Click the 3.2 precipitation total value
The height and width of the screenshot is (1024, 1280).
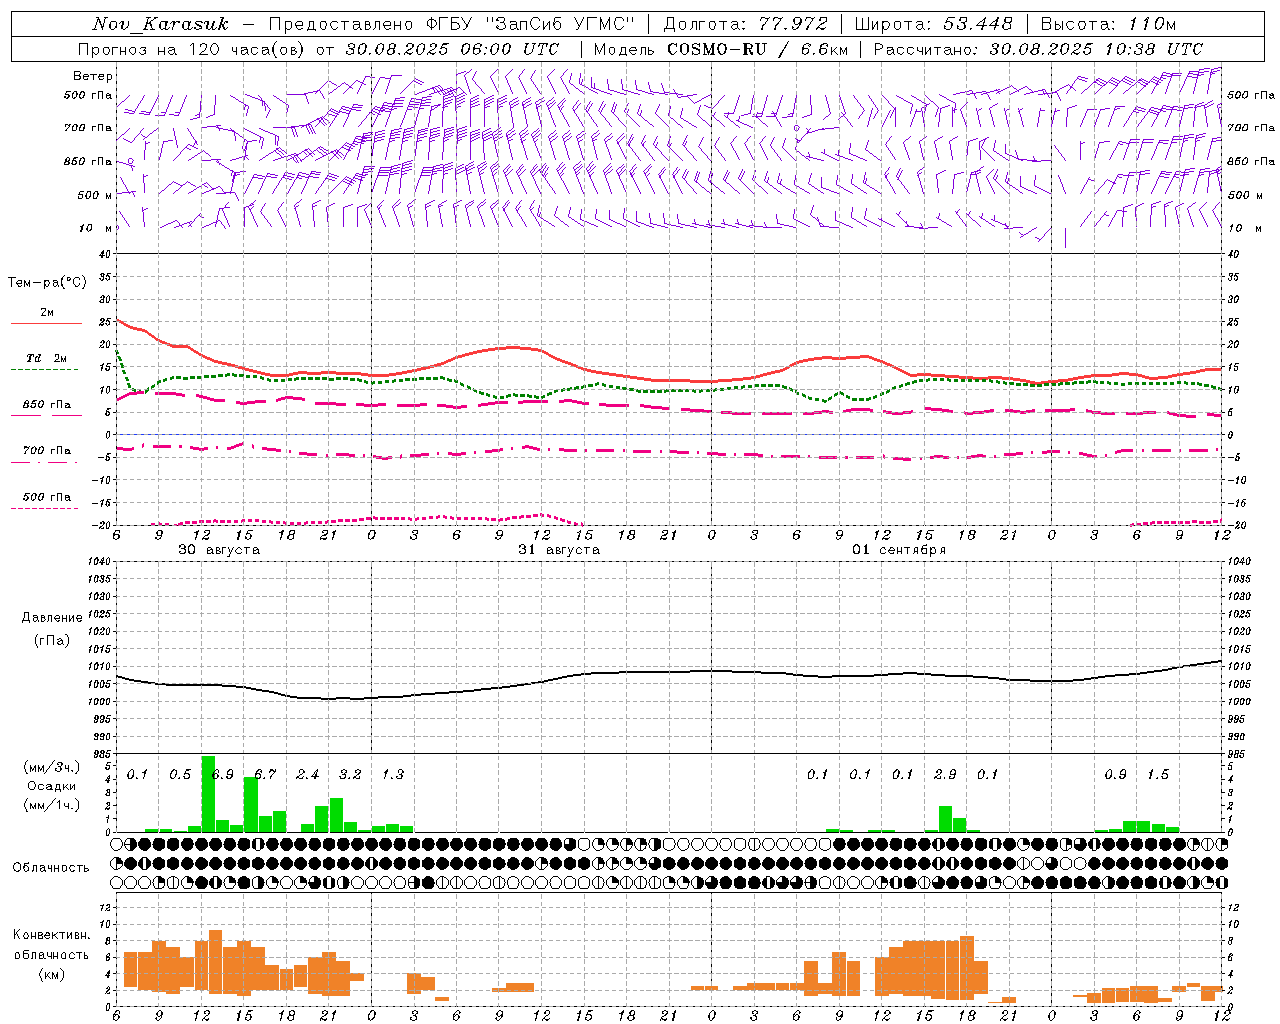pyautogui.click(x=350, y=775)
